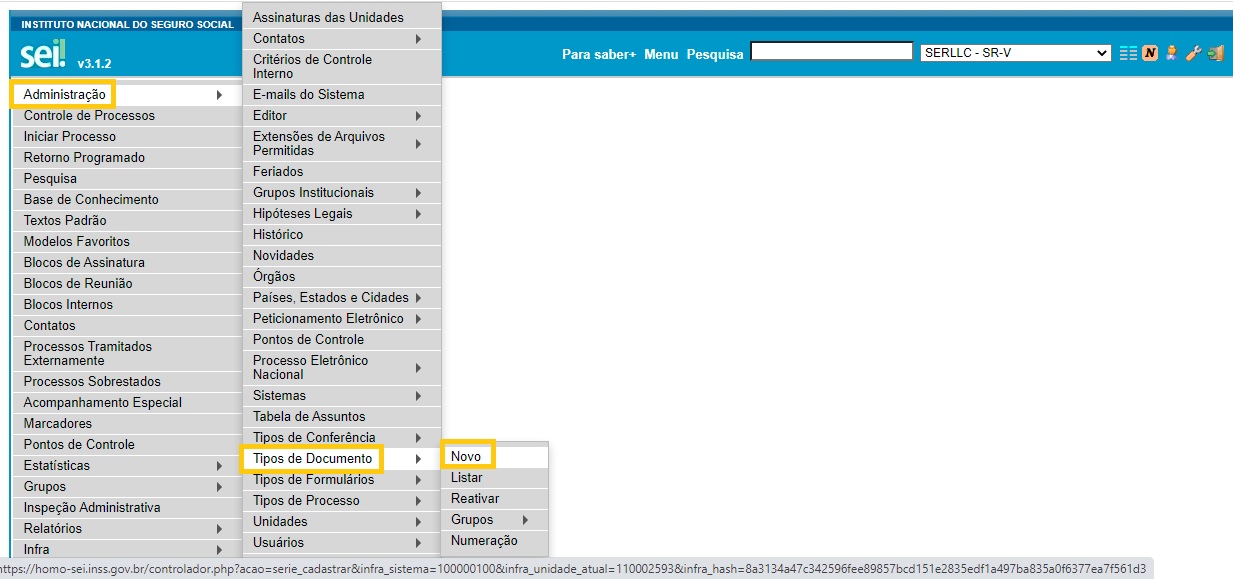Expand the Hipóteses Legais submenu arrow
Screen dimensions: 1233x579
(418, 214)
